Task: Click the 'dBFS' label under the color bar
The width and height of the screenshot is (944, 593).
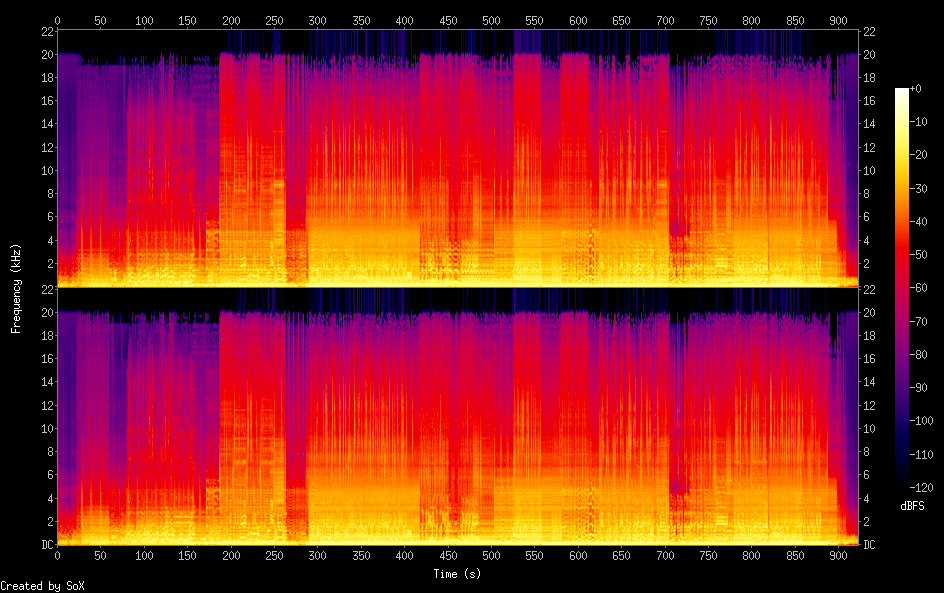Action: coord(911,507)
